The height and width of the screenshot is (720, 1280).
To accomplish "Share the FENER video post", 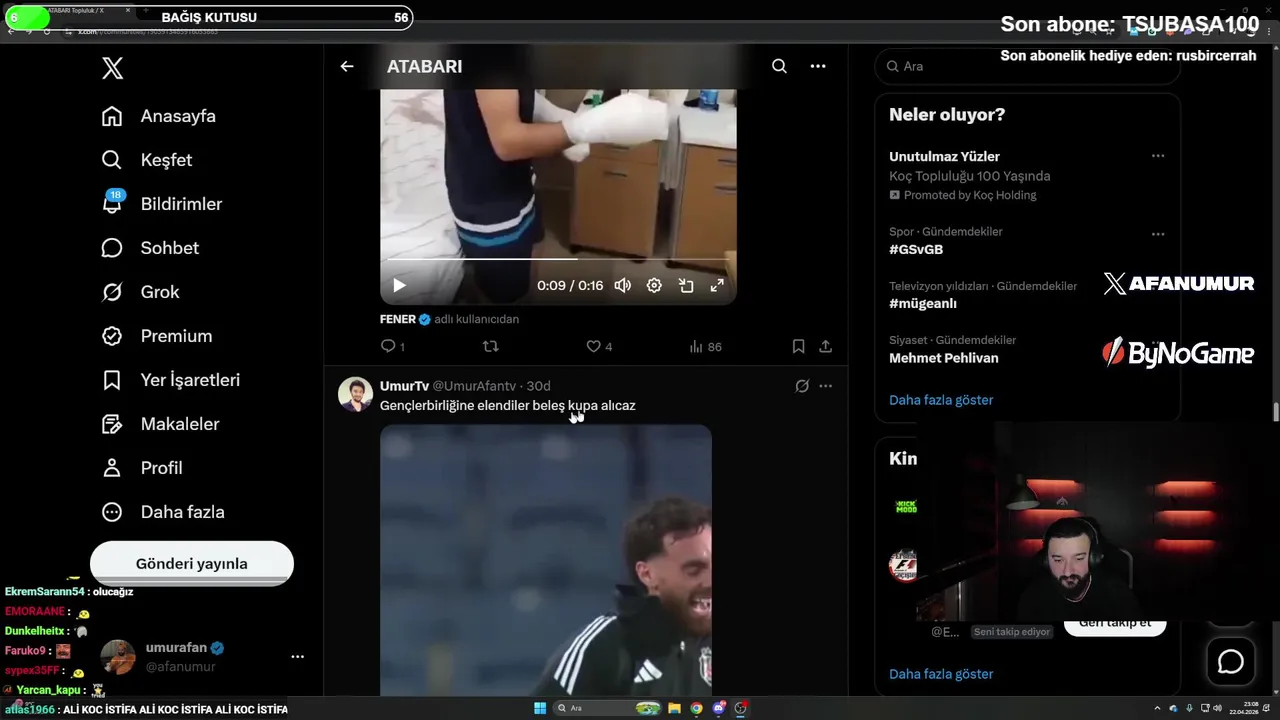I will (x=825, y=346).
